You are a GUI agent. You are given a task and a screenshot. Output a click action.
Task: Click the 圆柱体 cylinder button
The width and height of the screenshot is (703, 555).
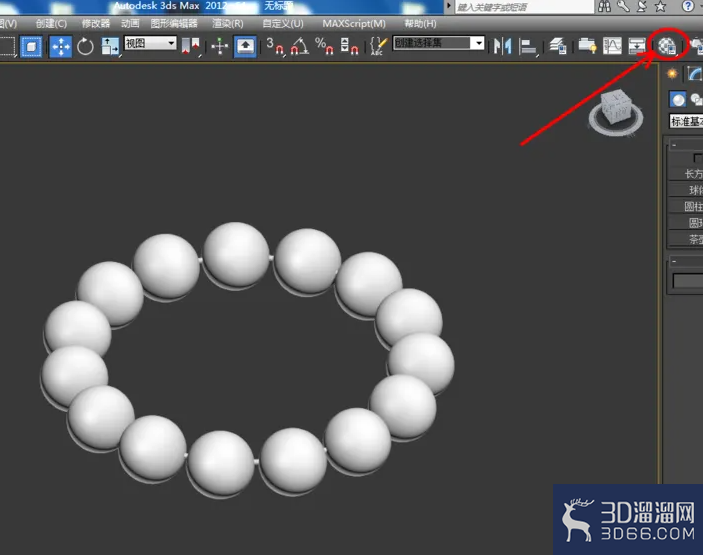686,206
